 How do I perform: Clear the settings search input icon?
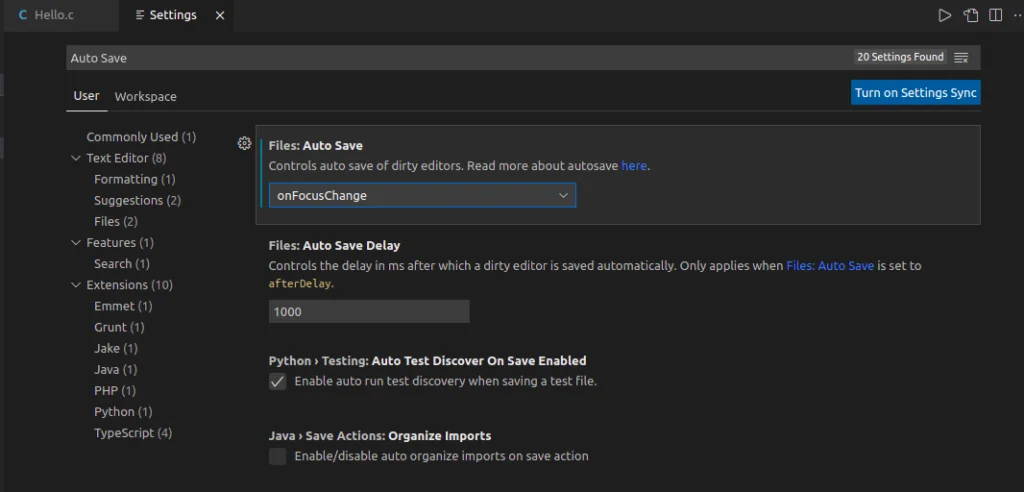click(x=961, y=58)
